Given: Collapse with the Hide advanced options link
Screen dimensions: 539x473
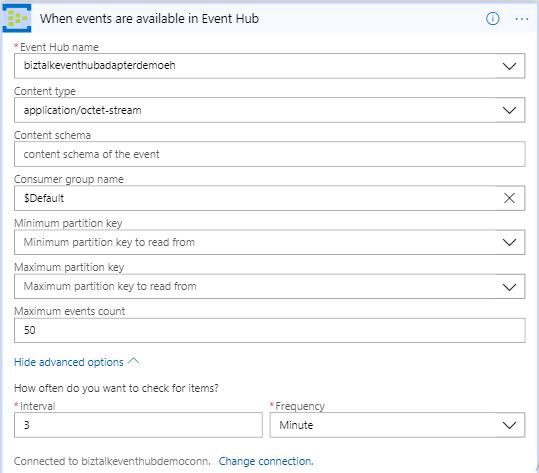Looking at the screenshot, I should 76,362.
